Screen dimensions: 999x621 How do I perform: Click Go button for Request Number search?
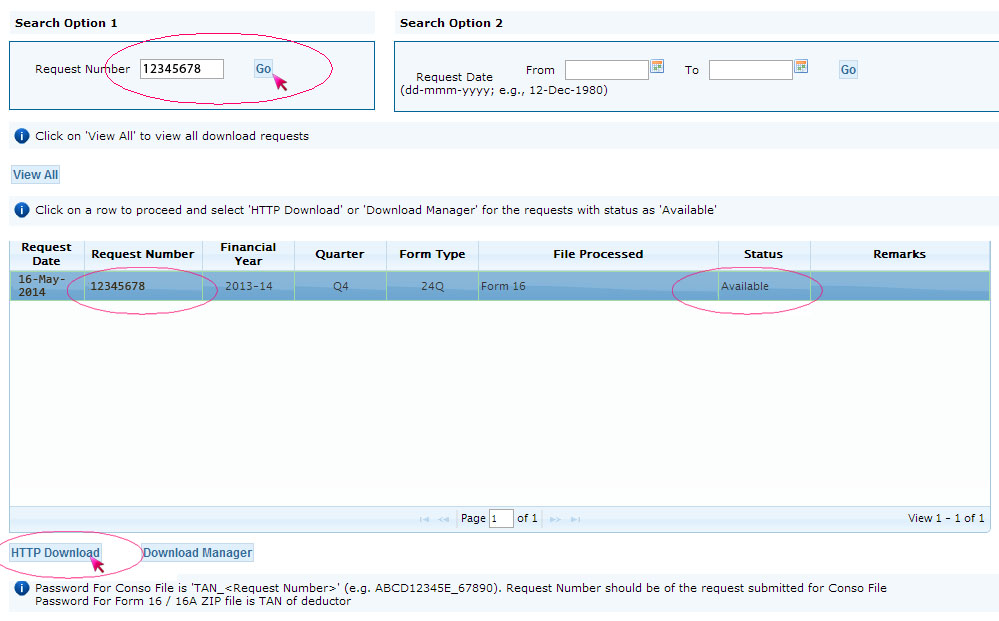263,69
